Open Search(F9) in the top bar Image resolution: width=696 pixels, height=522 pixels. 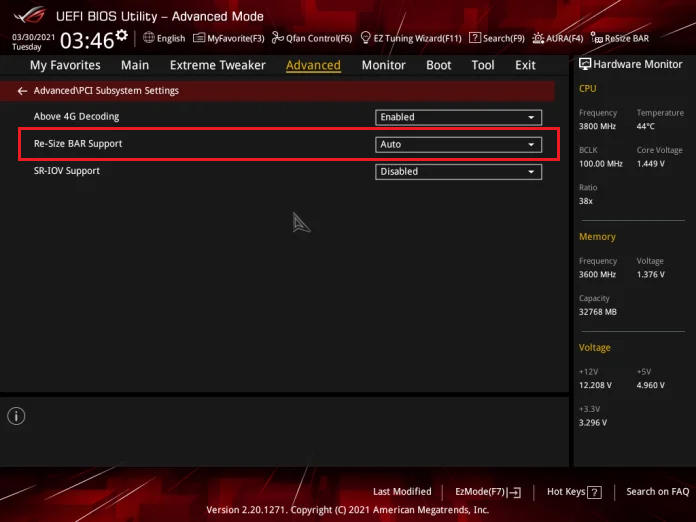coord(497,38)
